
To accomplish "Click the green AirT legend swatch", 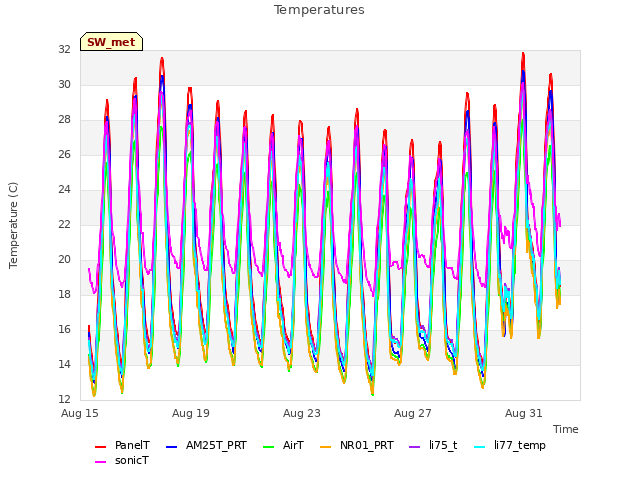I will click(269, 447).
